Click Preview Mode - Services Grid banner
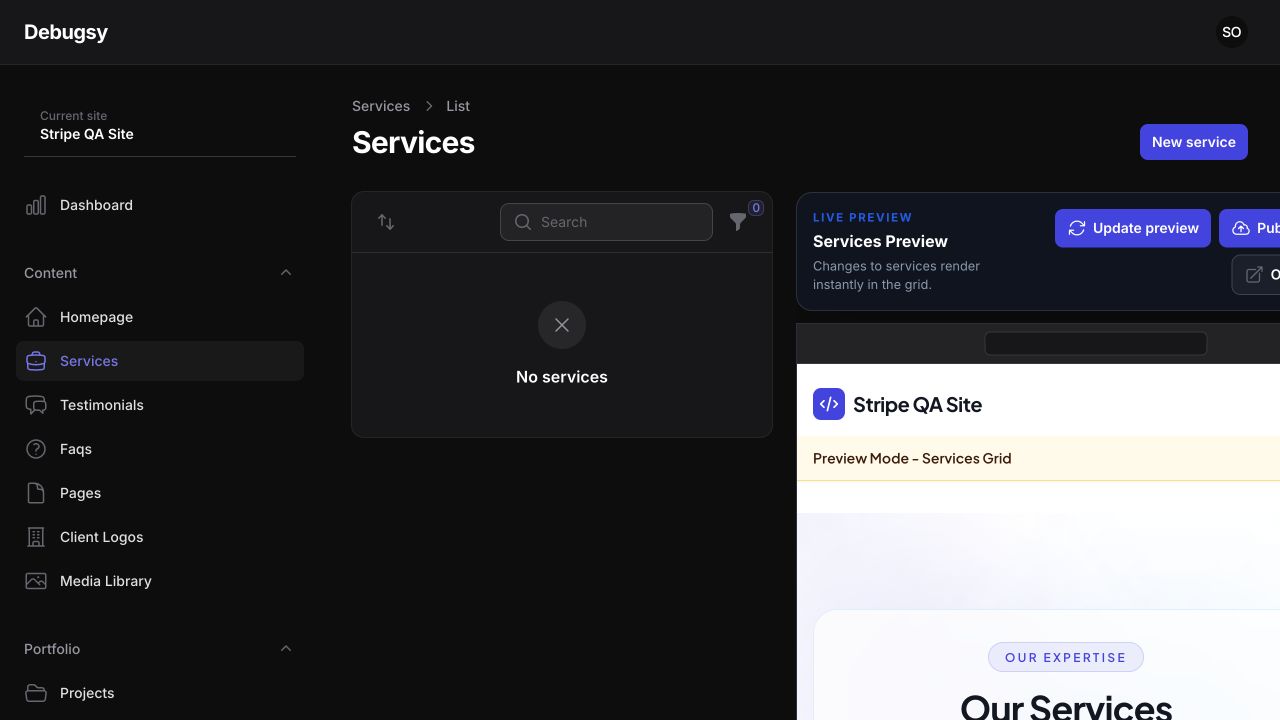 (x=1038, y=458)
